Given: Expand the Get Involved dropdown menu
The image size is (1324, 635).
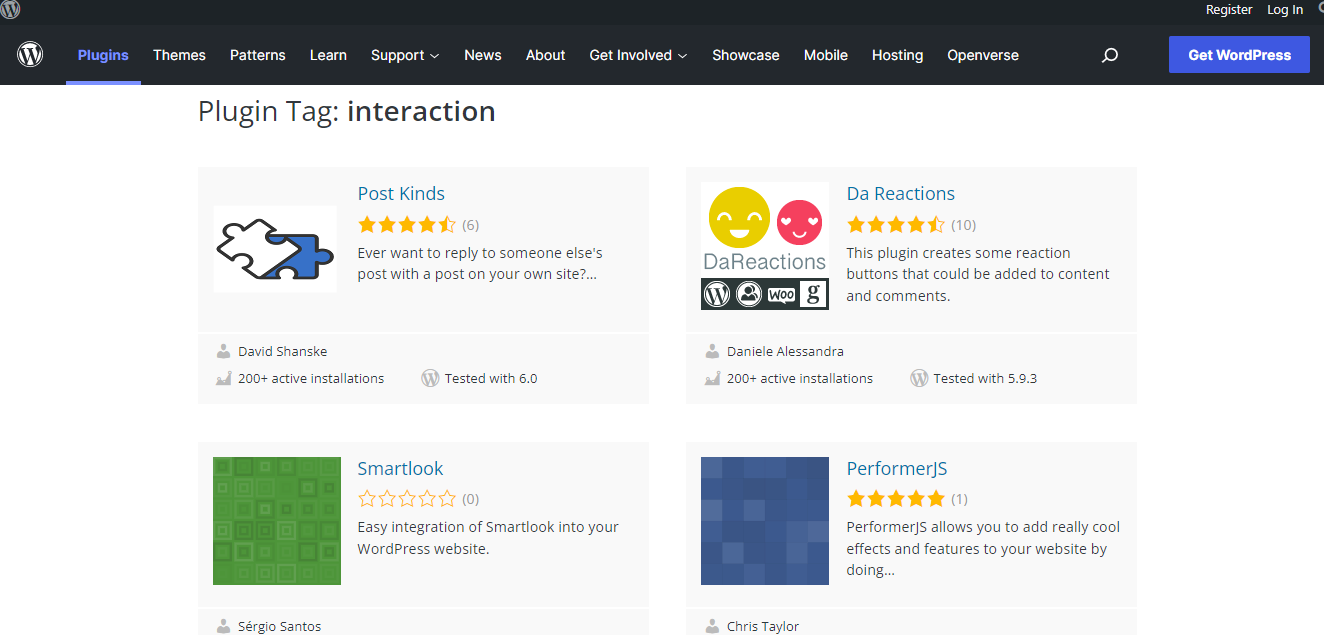Looking at the screenshot, I should coord(638,55).
